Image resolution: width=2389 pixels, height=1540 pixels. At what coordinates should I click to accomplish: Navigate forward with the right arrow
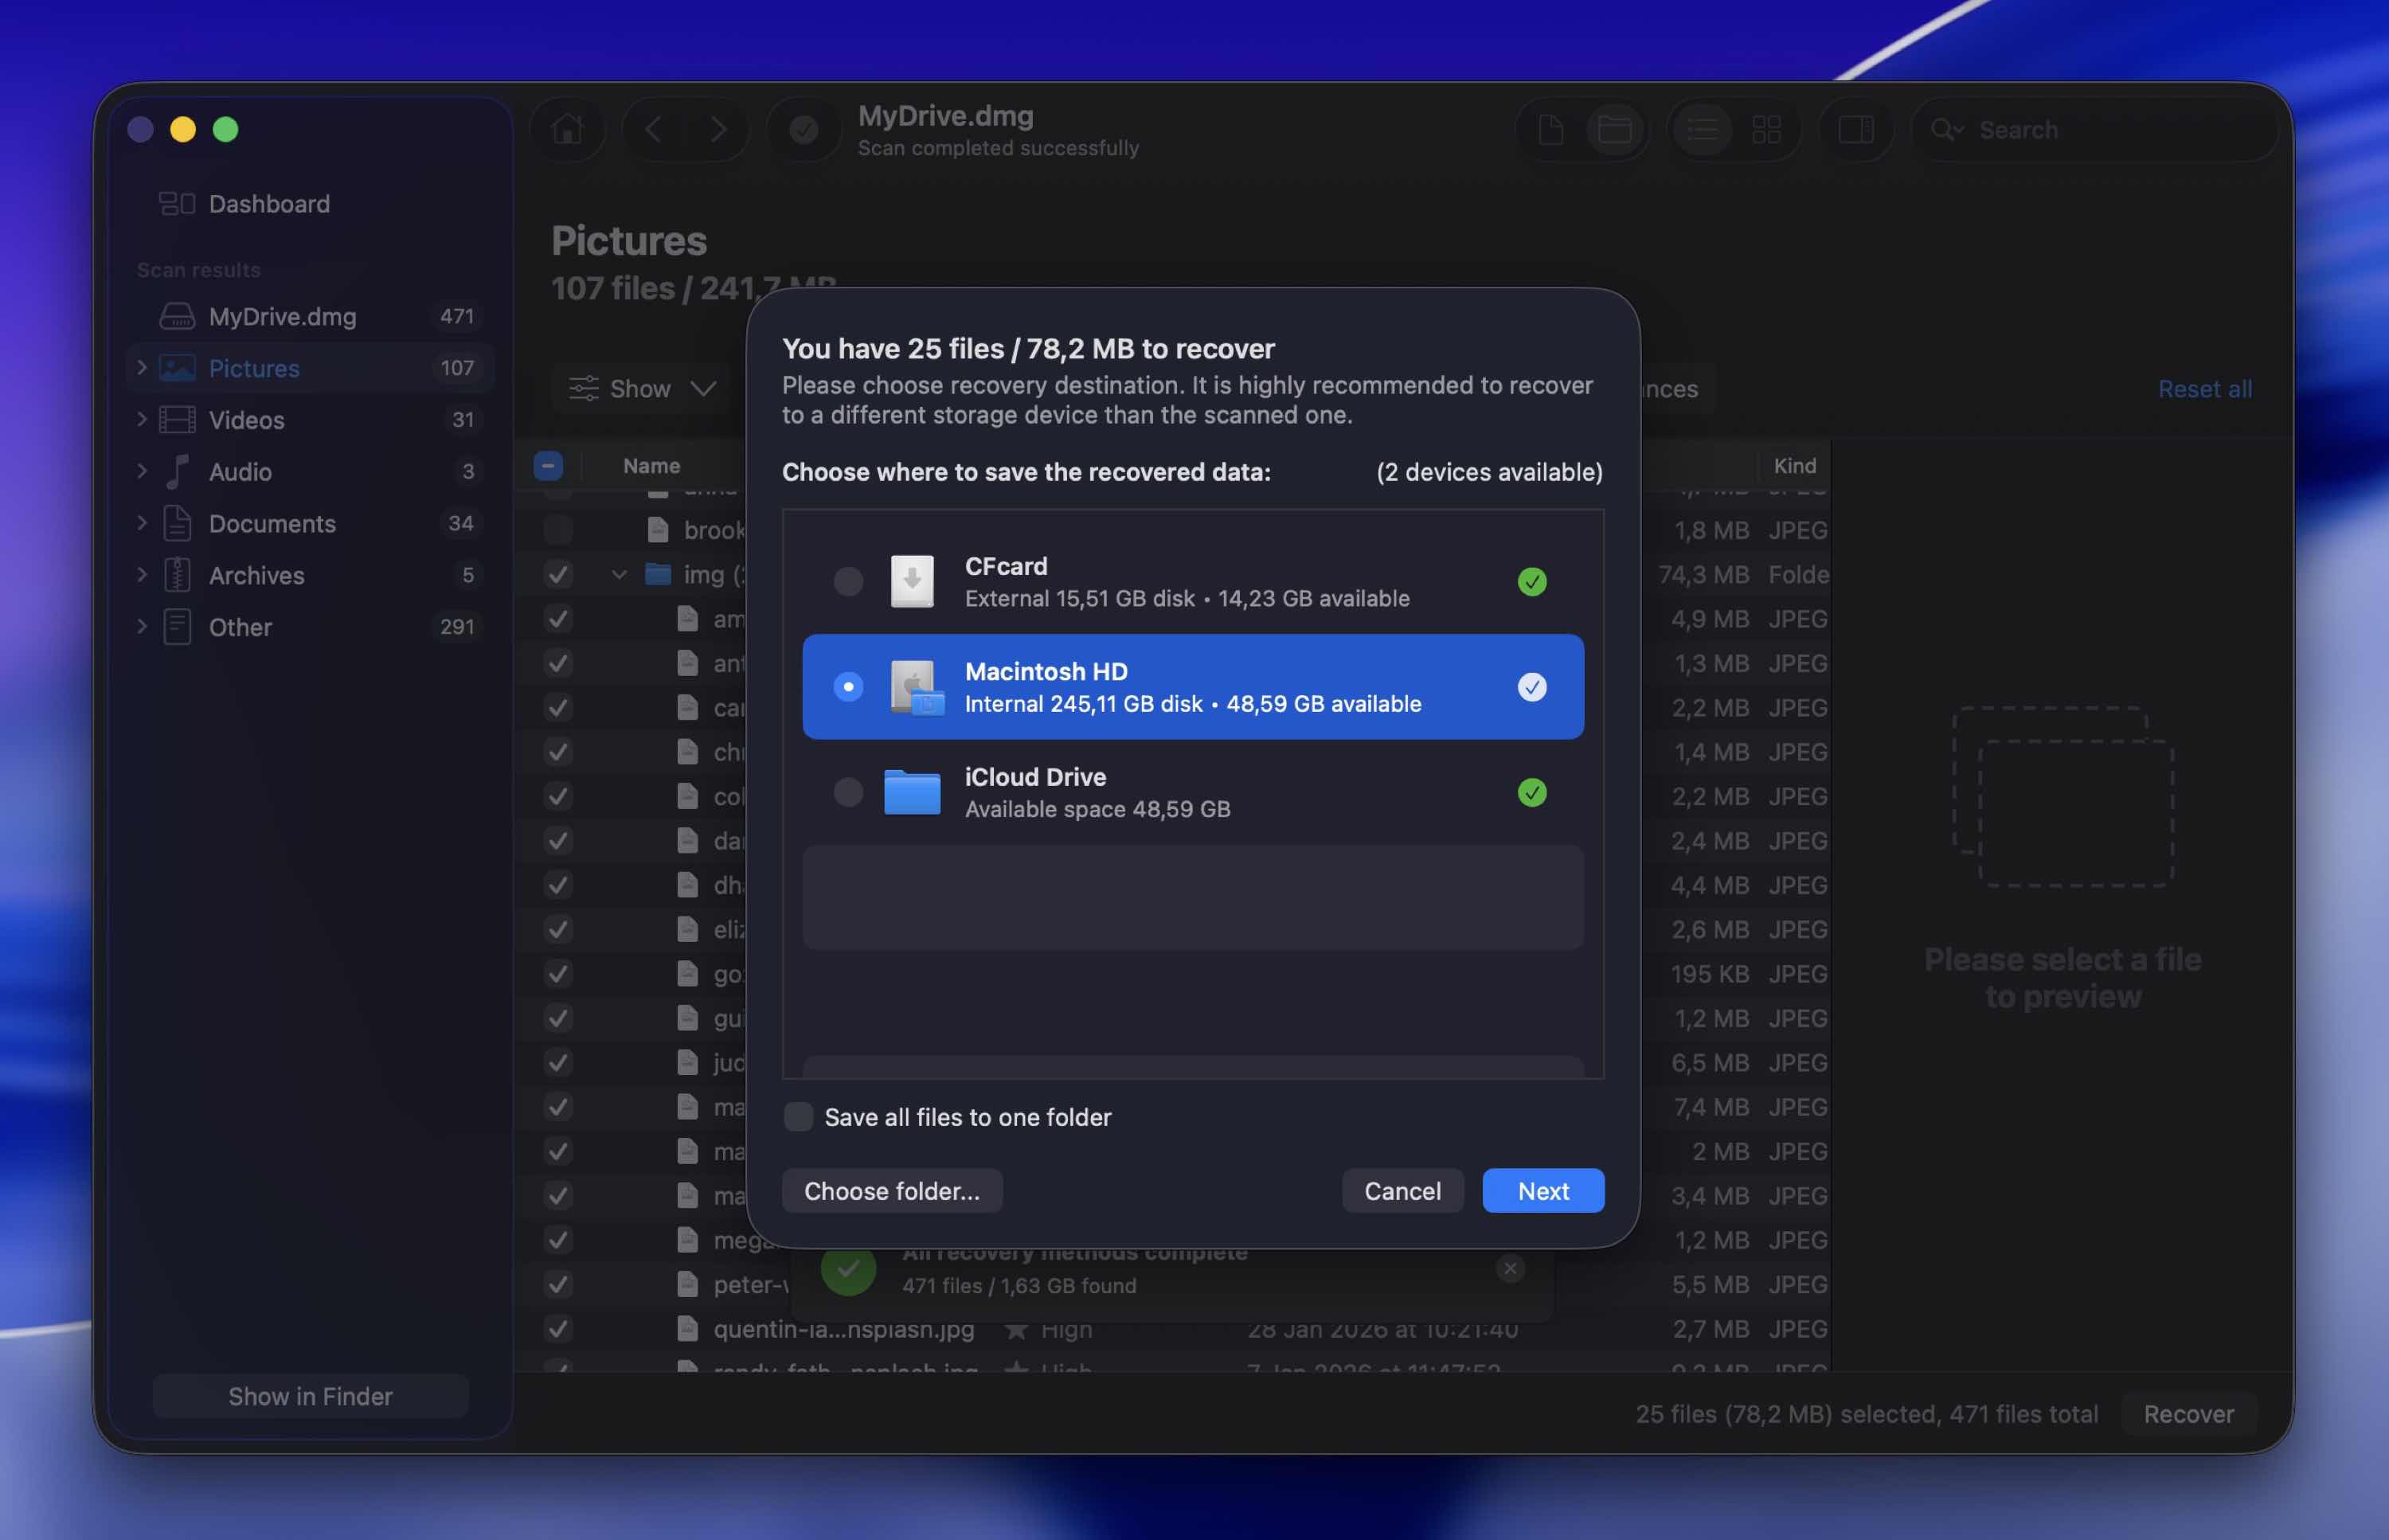coord(718,130)
